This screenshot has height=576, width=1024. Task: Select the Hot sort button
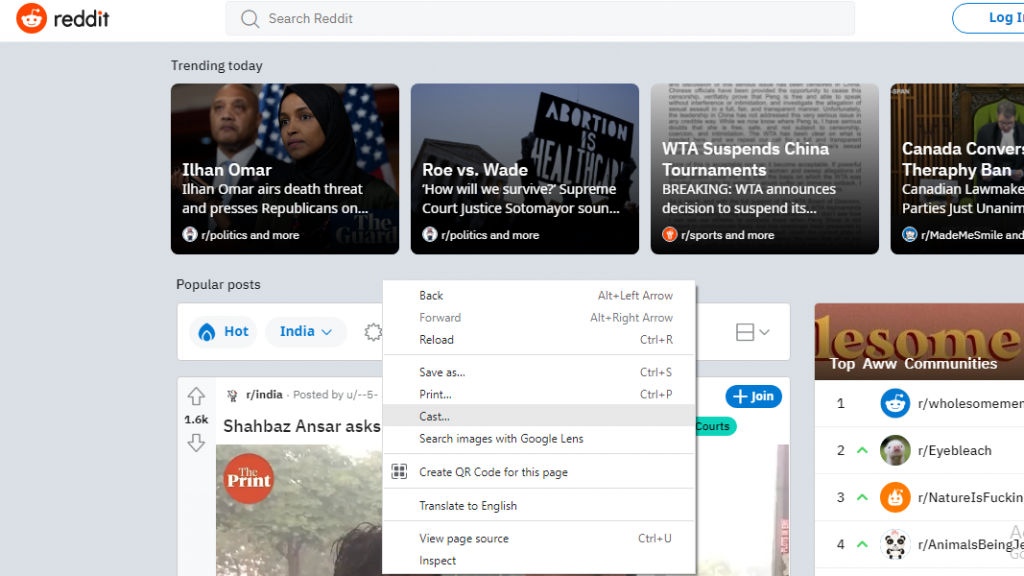(x=223, y=332)
